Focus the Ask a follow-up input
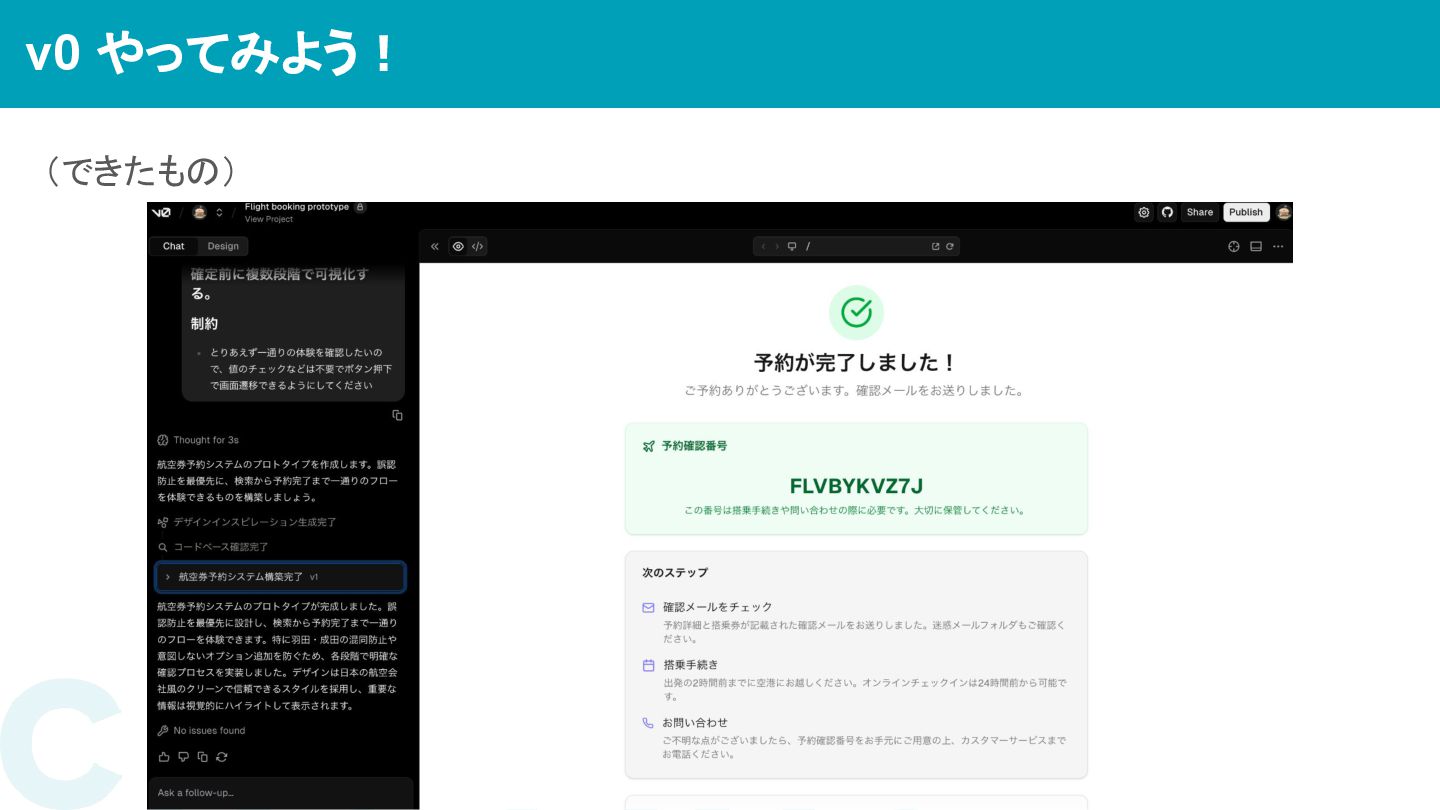This screenshot has width=1440, height=810. point(280,793)
